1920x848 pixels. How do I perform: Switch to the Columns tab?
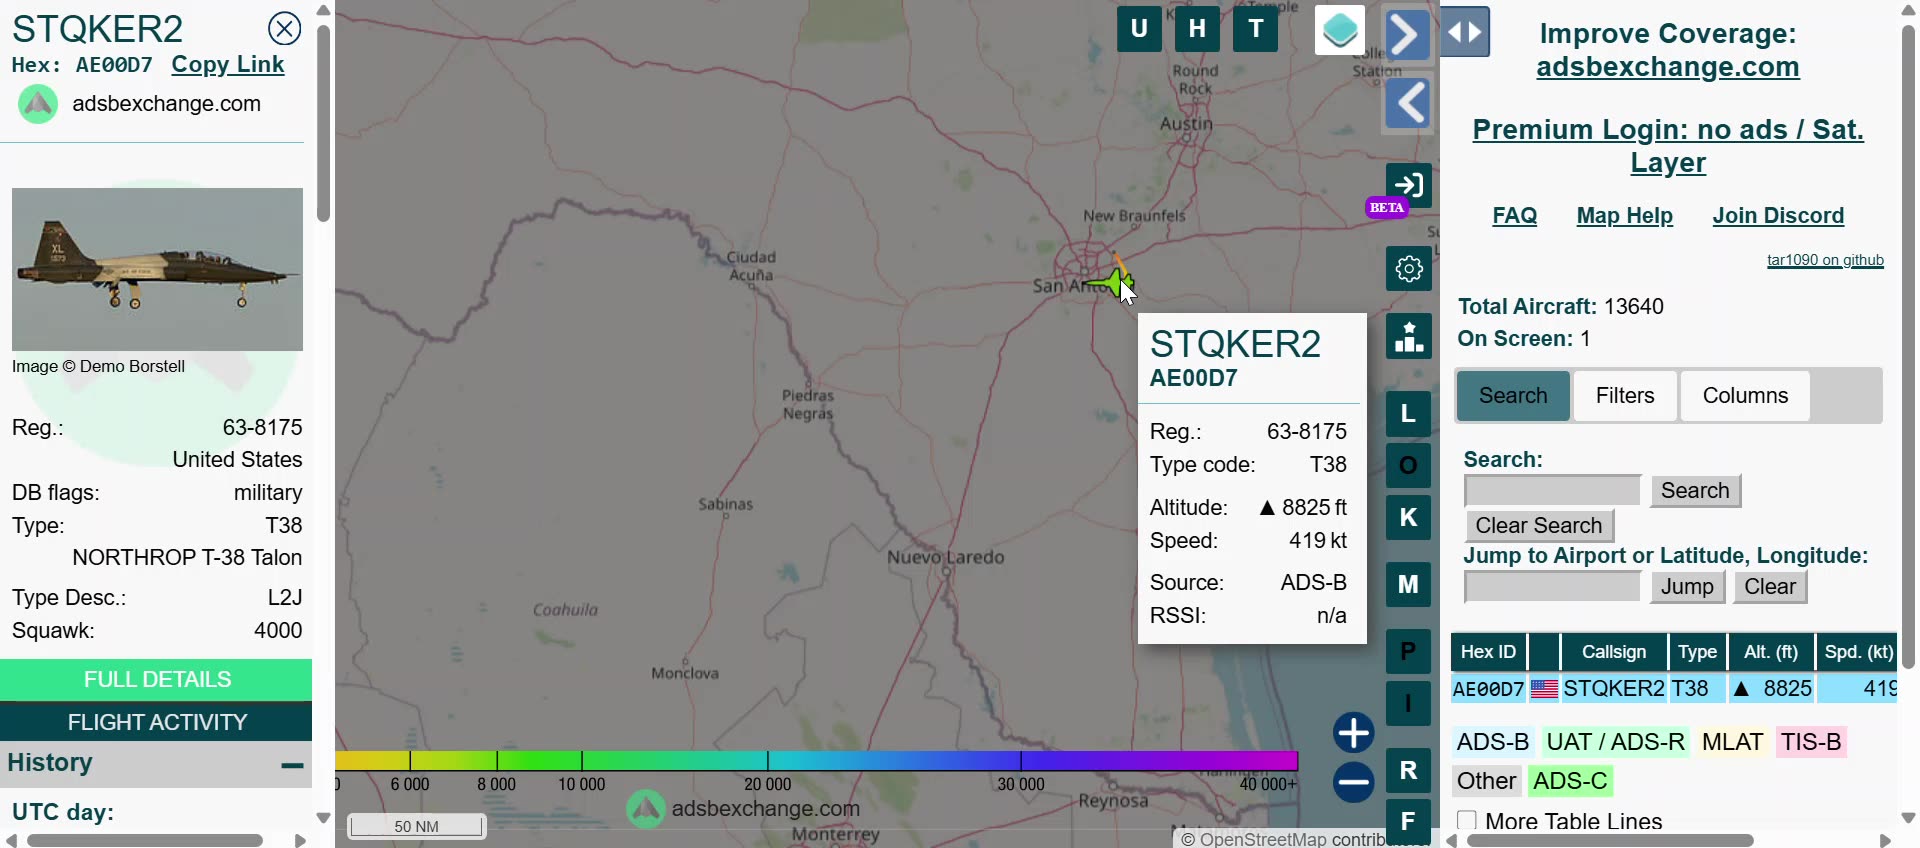coord(1745,396)
